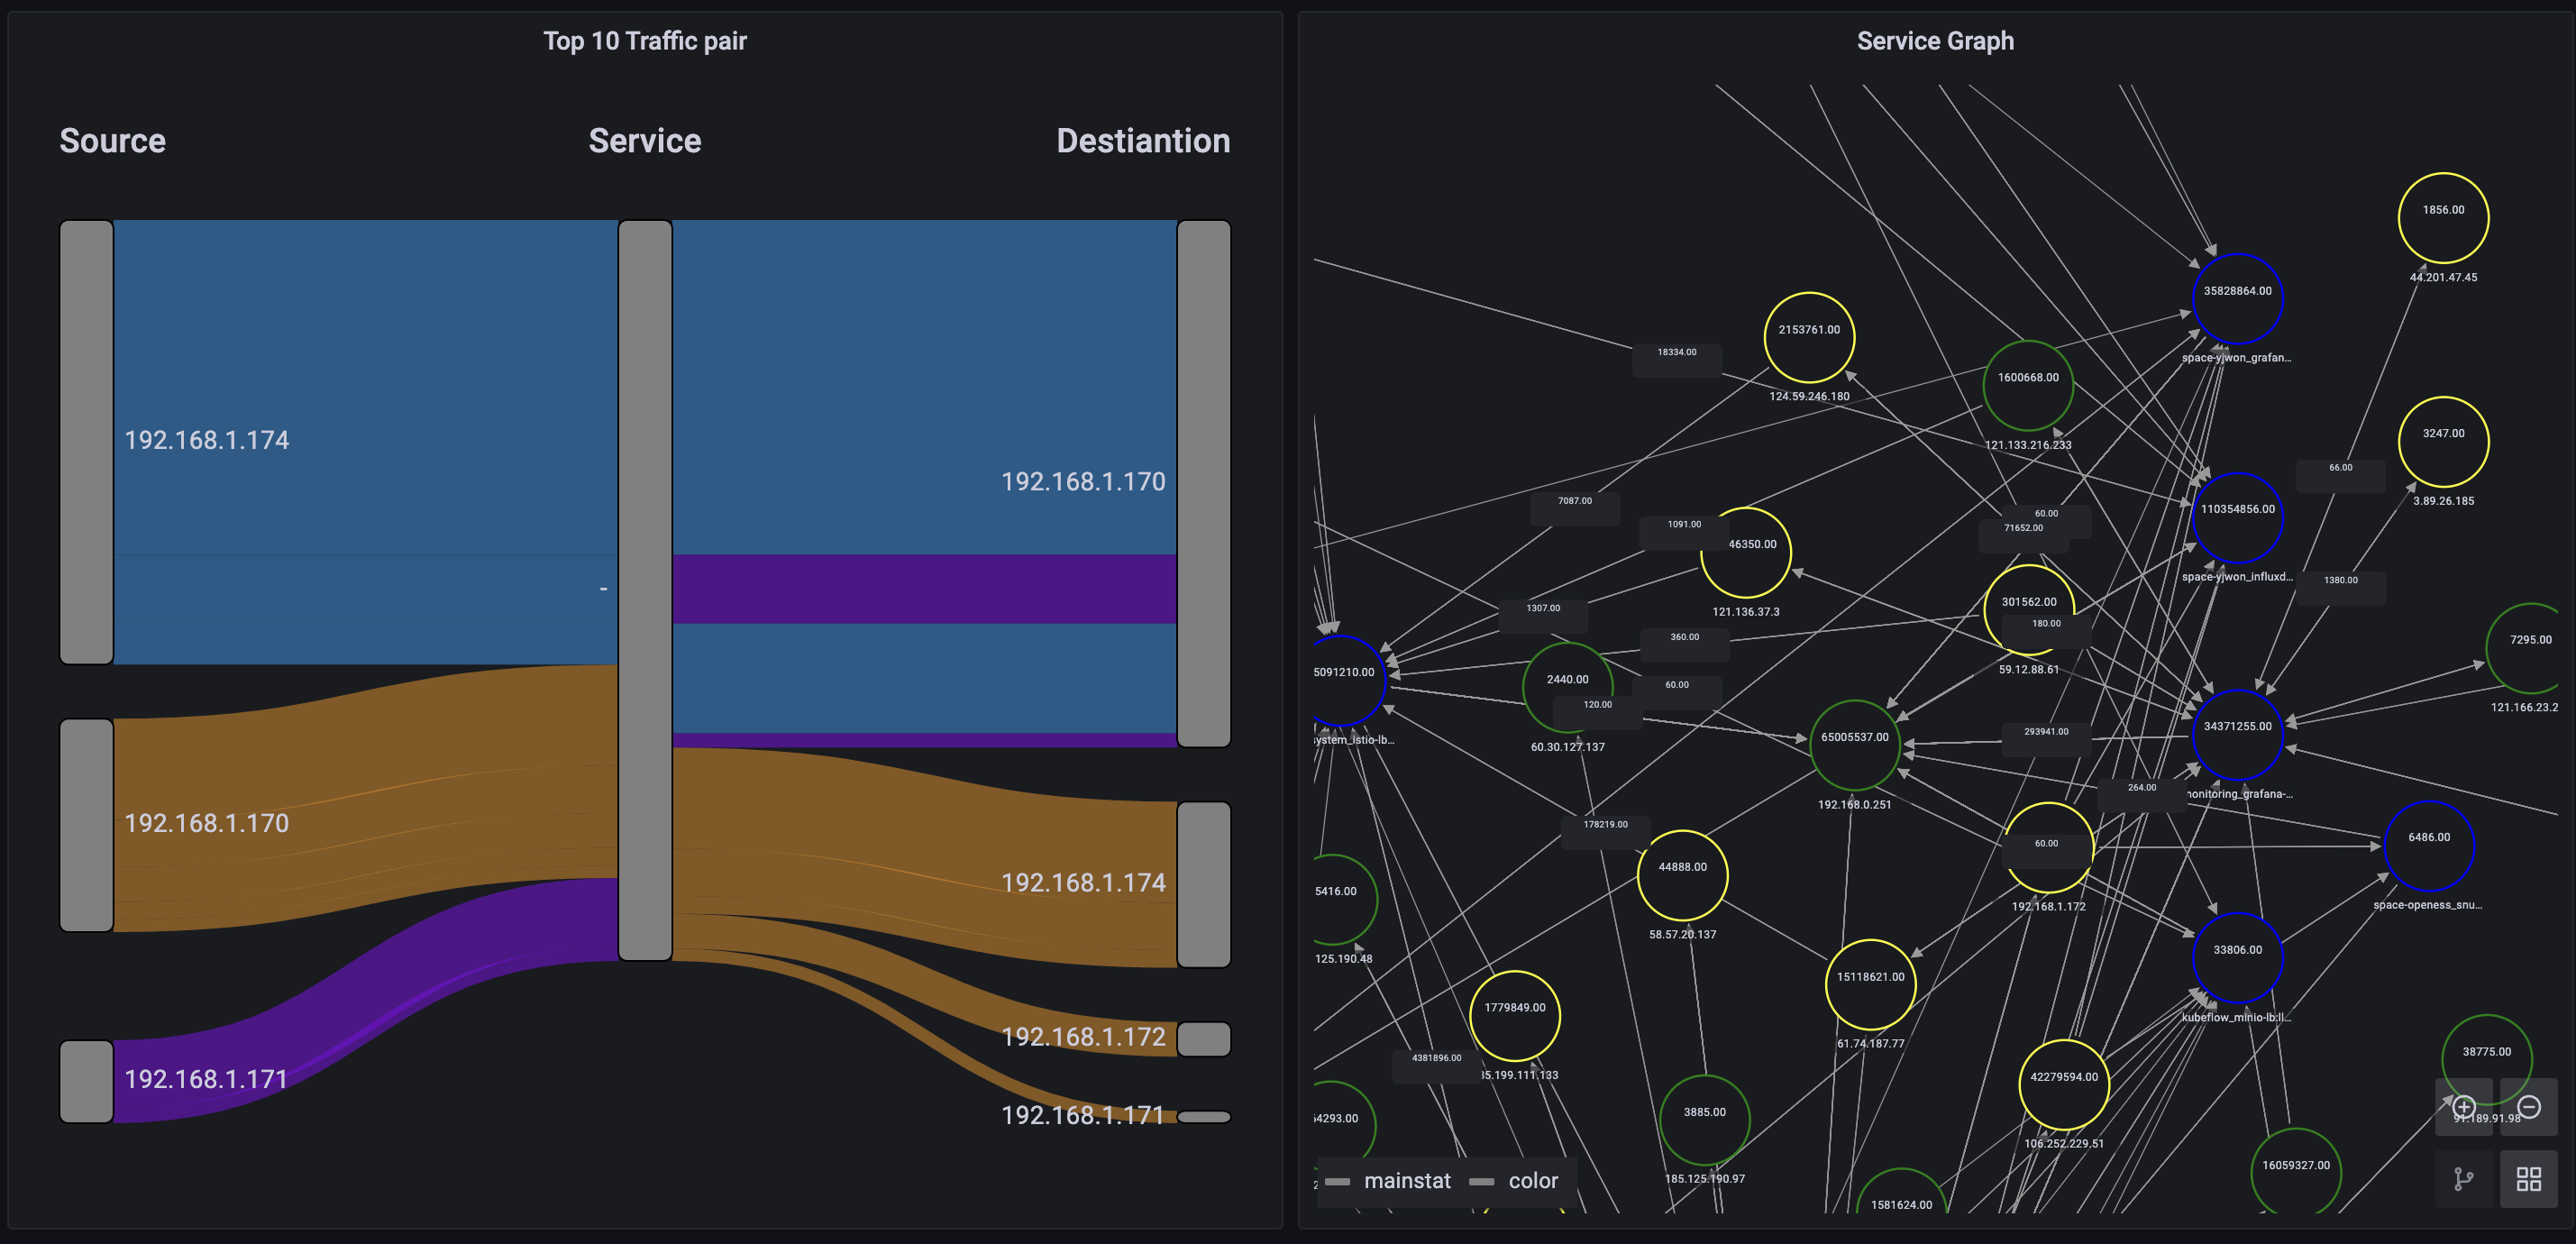Zoom in on the Service Graph
This screenshot has width=2576, height=1244.
pos(2463,1107)
